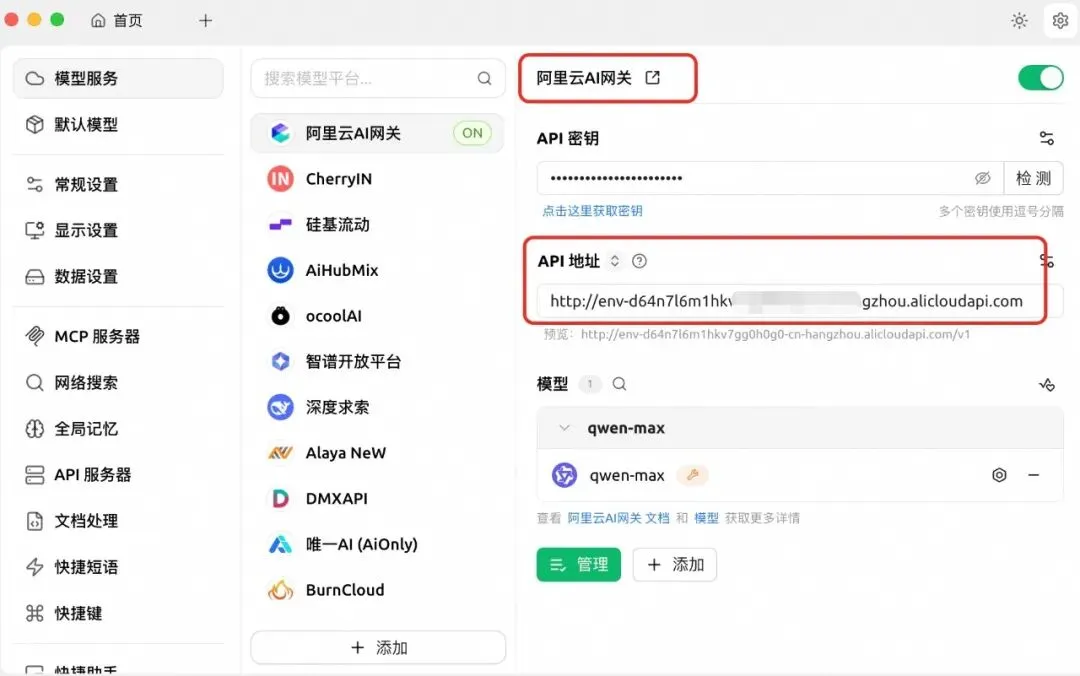
Task: Open 快捷短语 settings
Action: tap(118, 567)
